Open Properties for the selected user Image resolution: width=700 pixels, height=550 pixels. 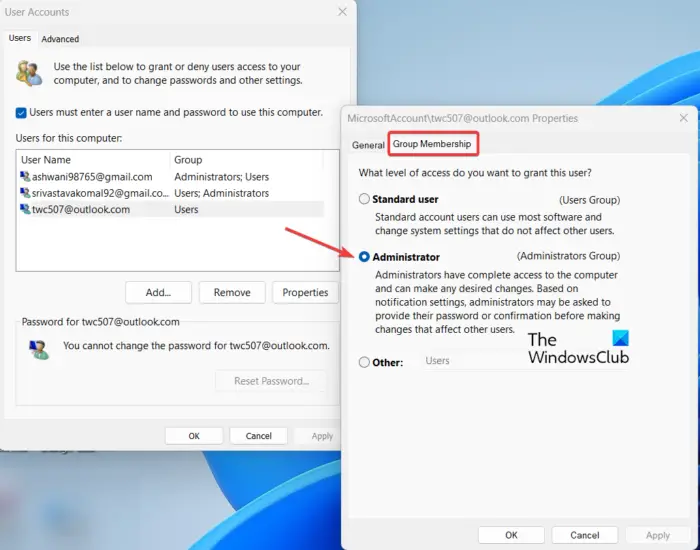tap(305, 292)
